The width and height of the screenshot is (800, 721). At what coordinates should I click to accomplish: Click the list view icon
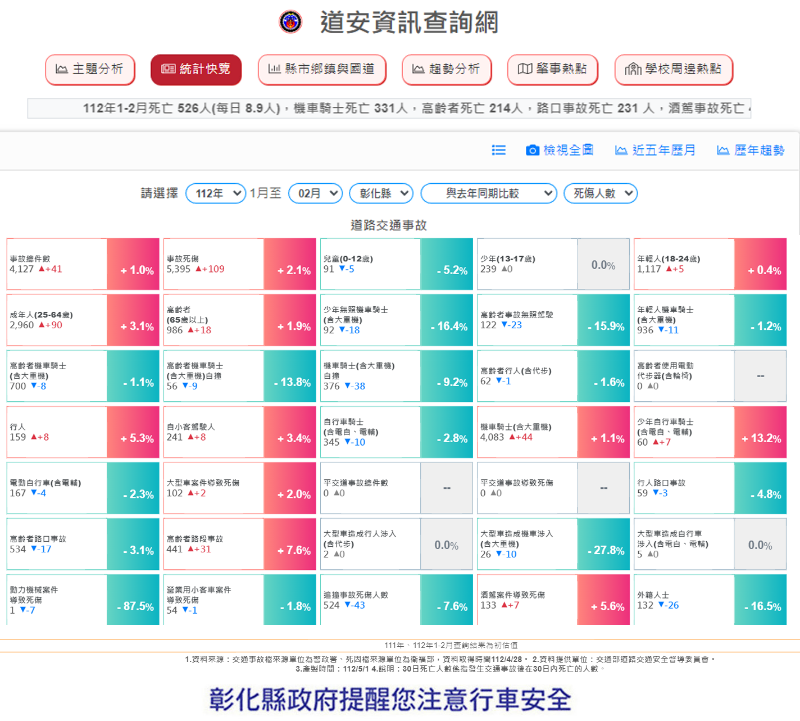pyautogui.click(x=499, y=150)
